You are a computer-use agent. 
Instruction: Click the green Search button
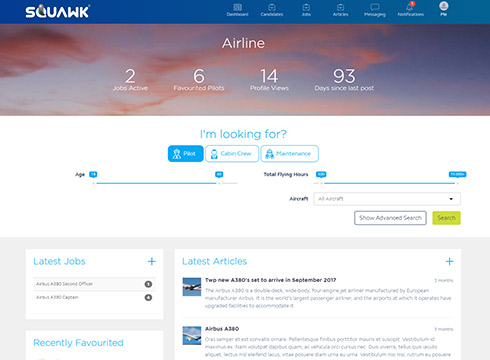tap(446, 218)
